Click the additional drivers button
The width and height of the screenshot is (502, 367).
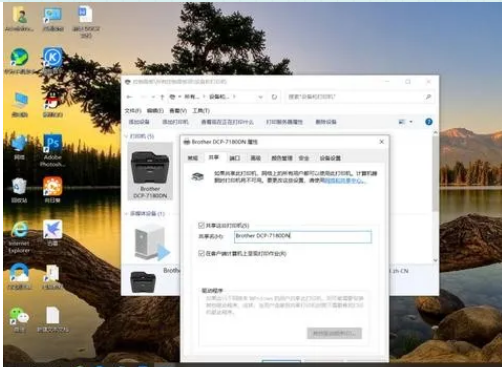click(x=334, y=333)
